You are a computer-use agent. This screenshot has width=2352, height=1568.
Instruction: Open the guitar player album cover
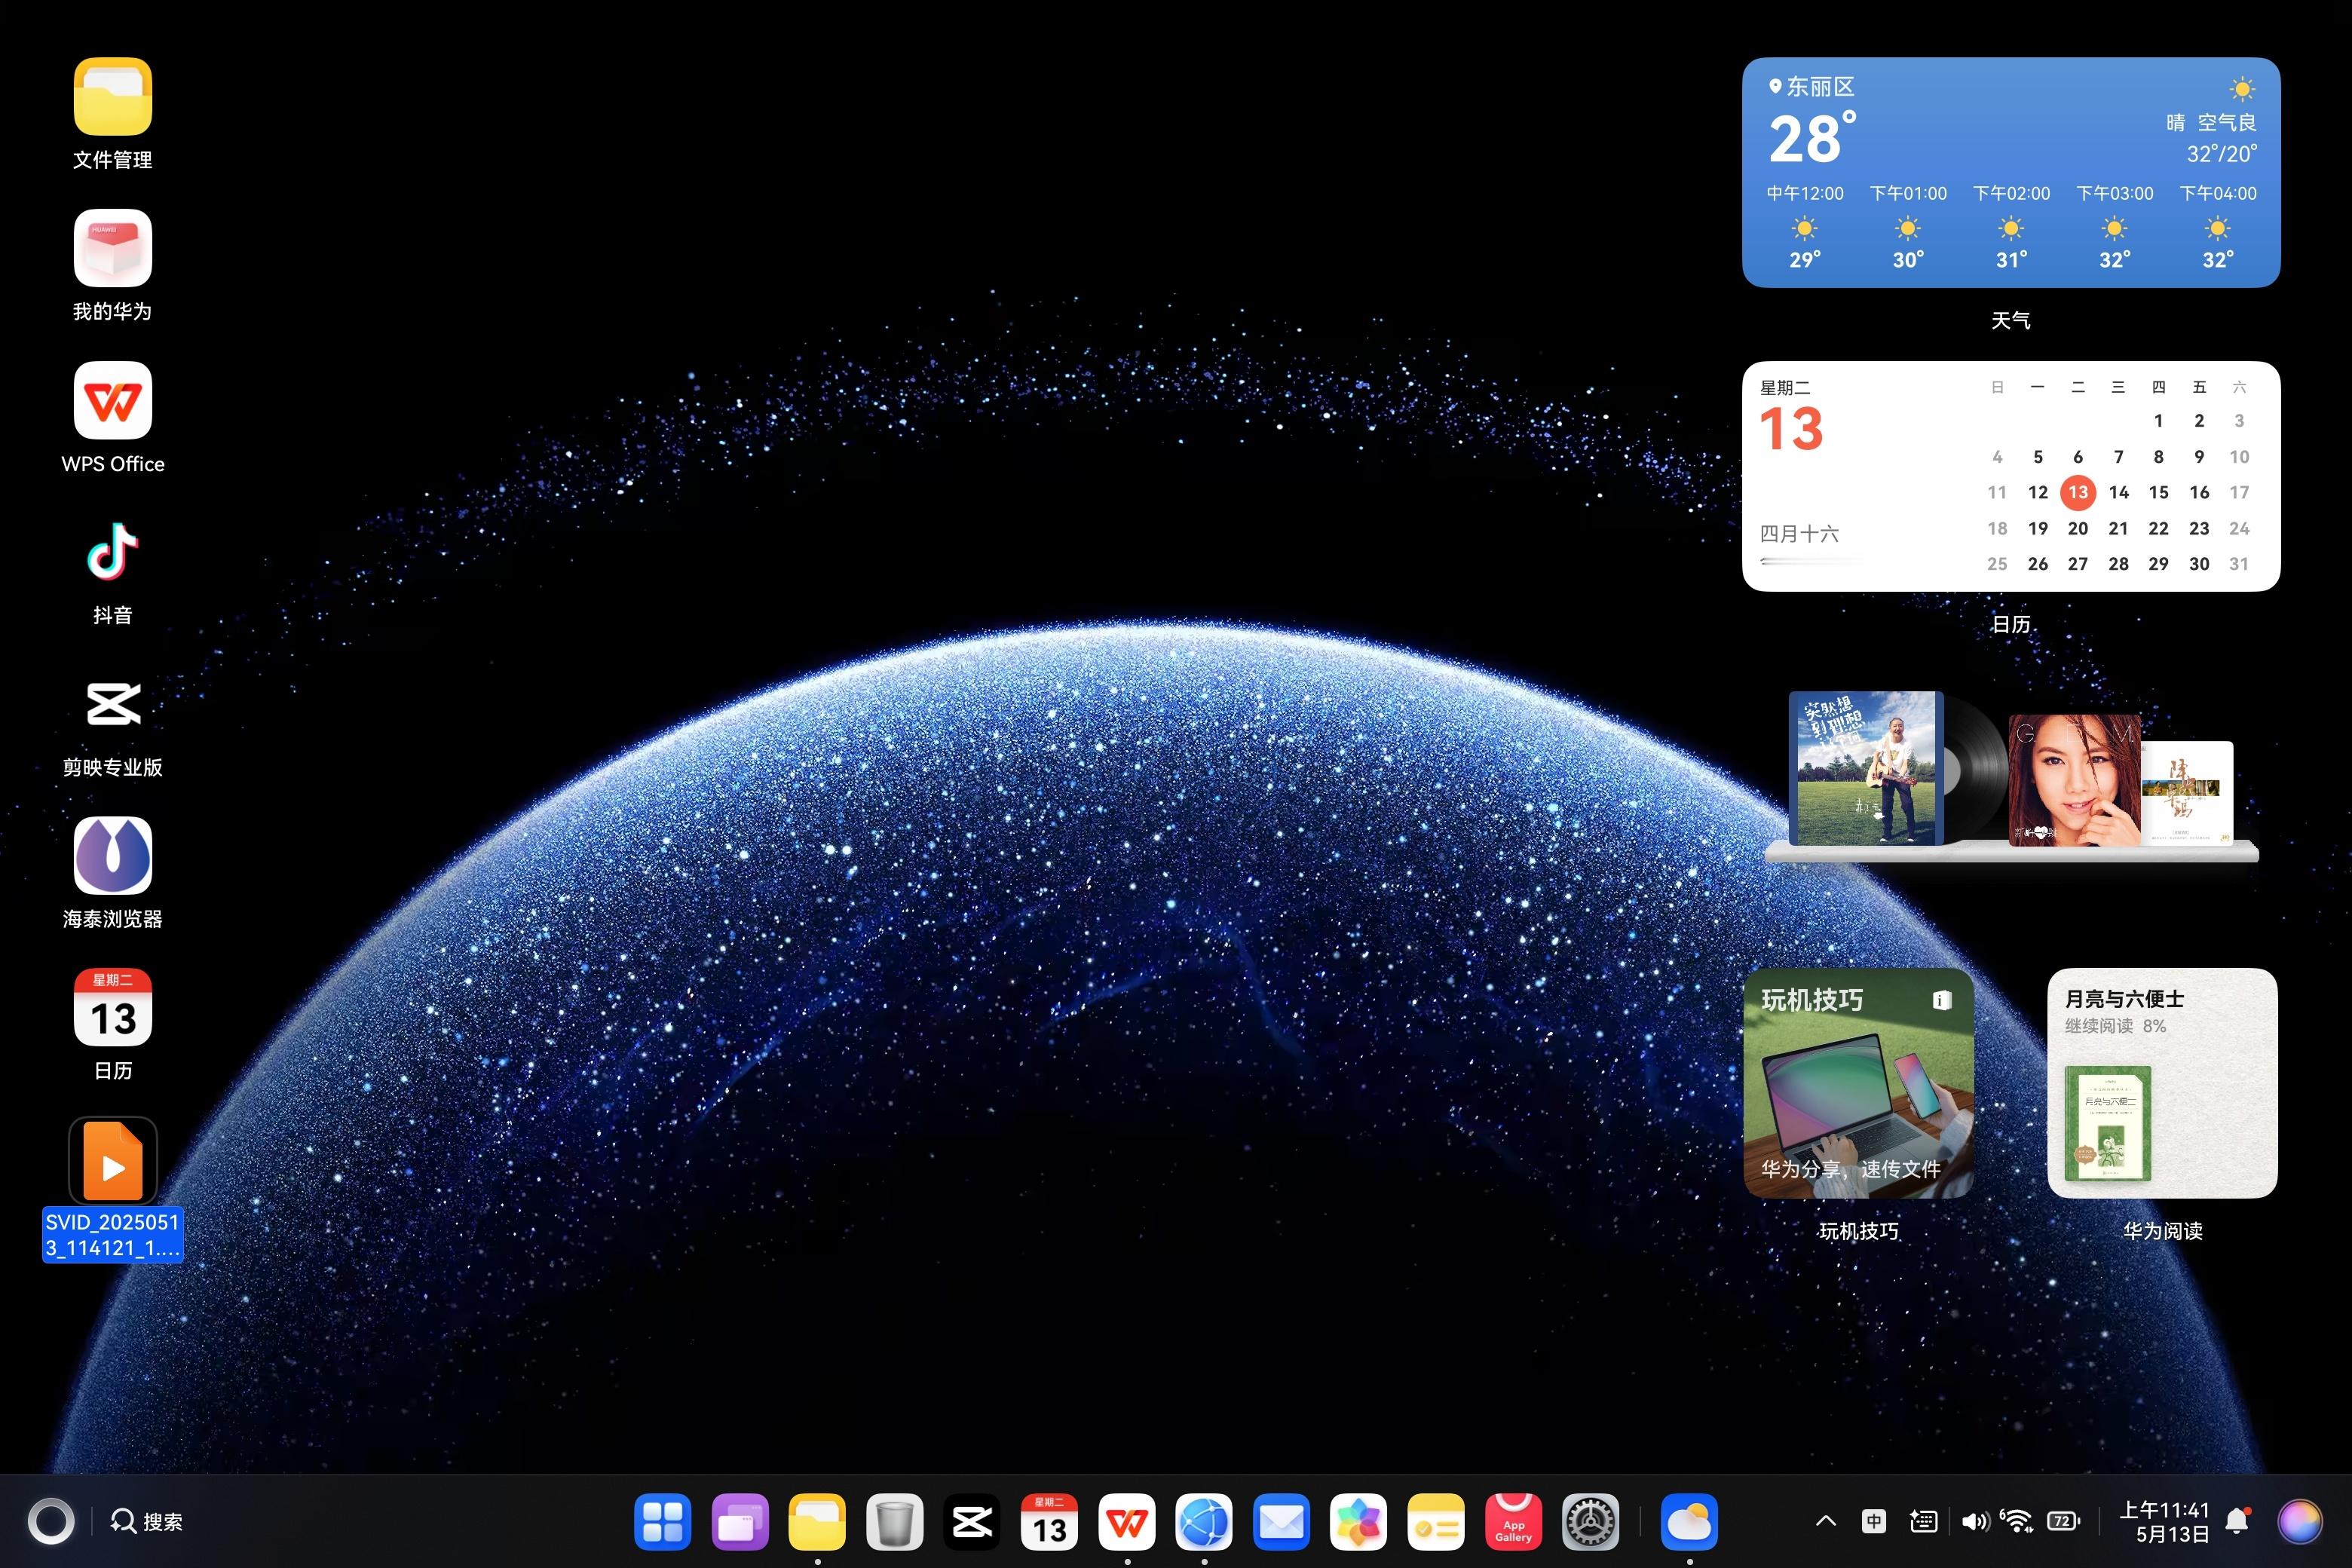click(1866, 768)
